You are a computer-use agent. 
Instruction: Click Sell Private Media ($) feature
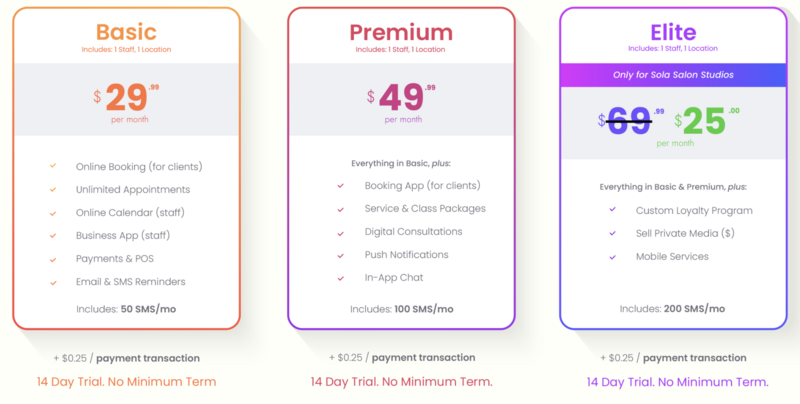click(685, 234)
